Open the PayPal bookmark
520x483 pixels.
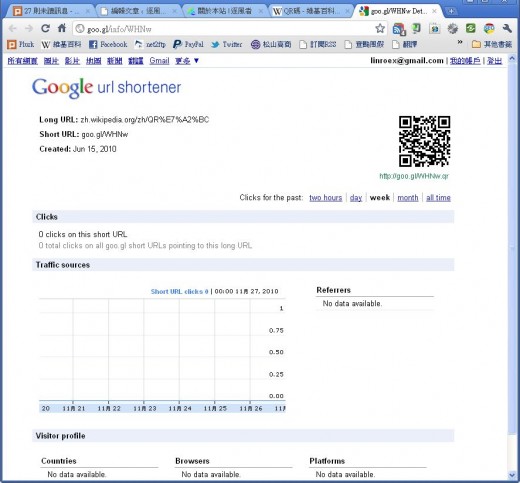click(x=188, y=44)
